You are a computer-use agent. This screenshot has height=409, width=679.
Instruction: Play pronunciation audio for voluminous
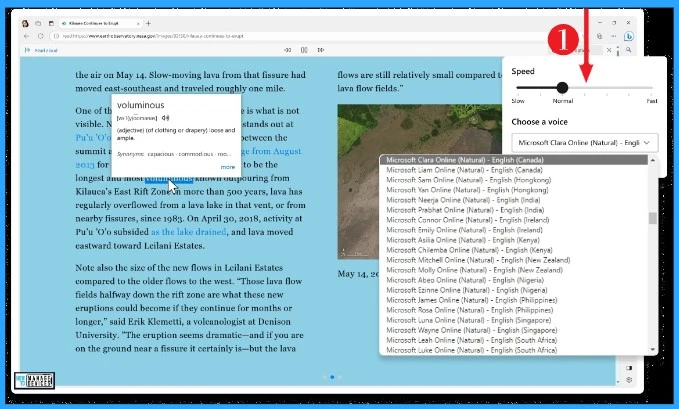(x=165, y=118)
